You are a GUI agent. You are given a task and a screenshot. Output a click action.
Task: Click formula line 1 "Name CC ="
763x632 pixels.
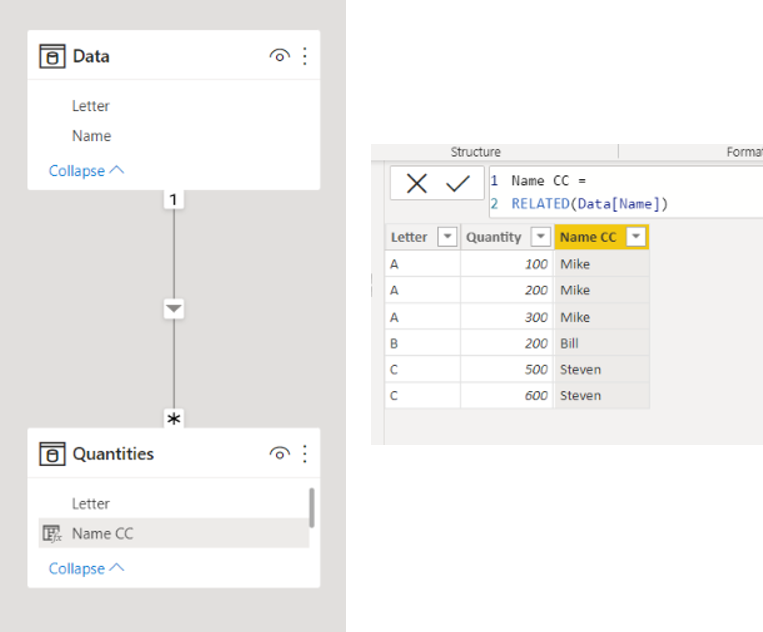pos(548,181)
